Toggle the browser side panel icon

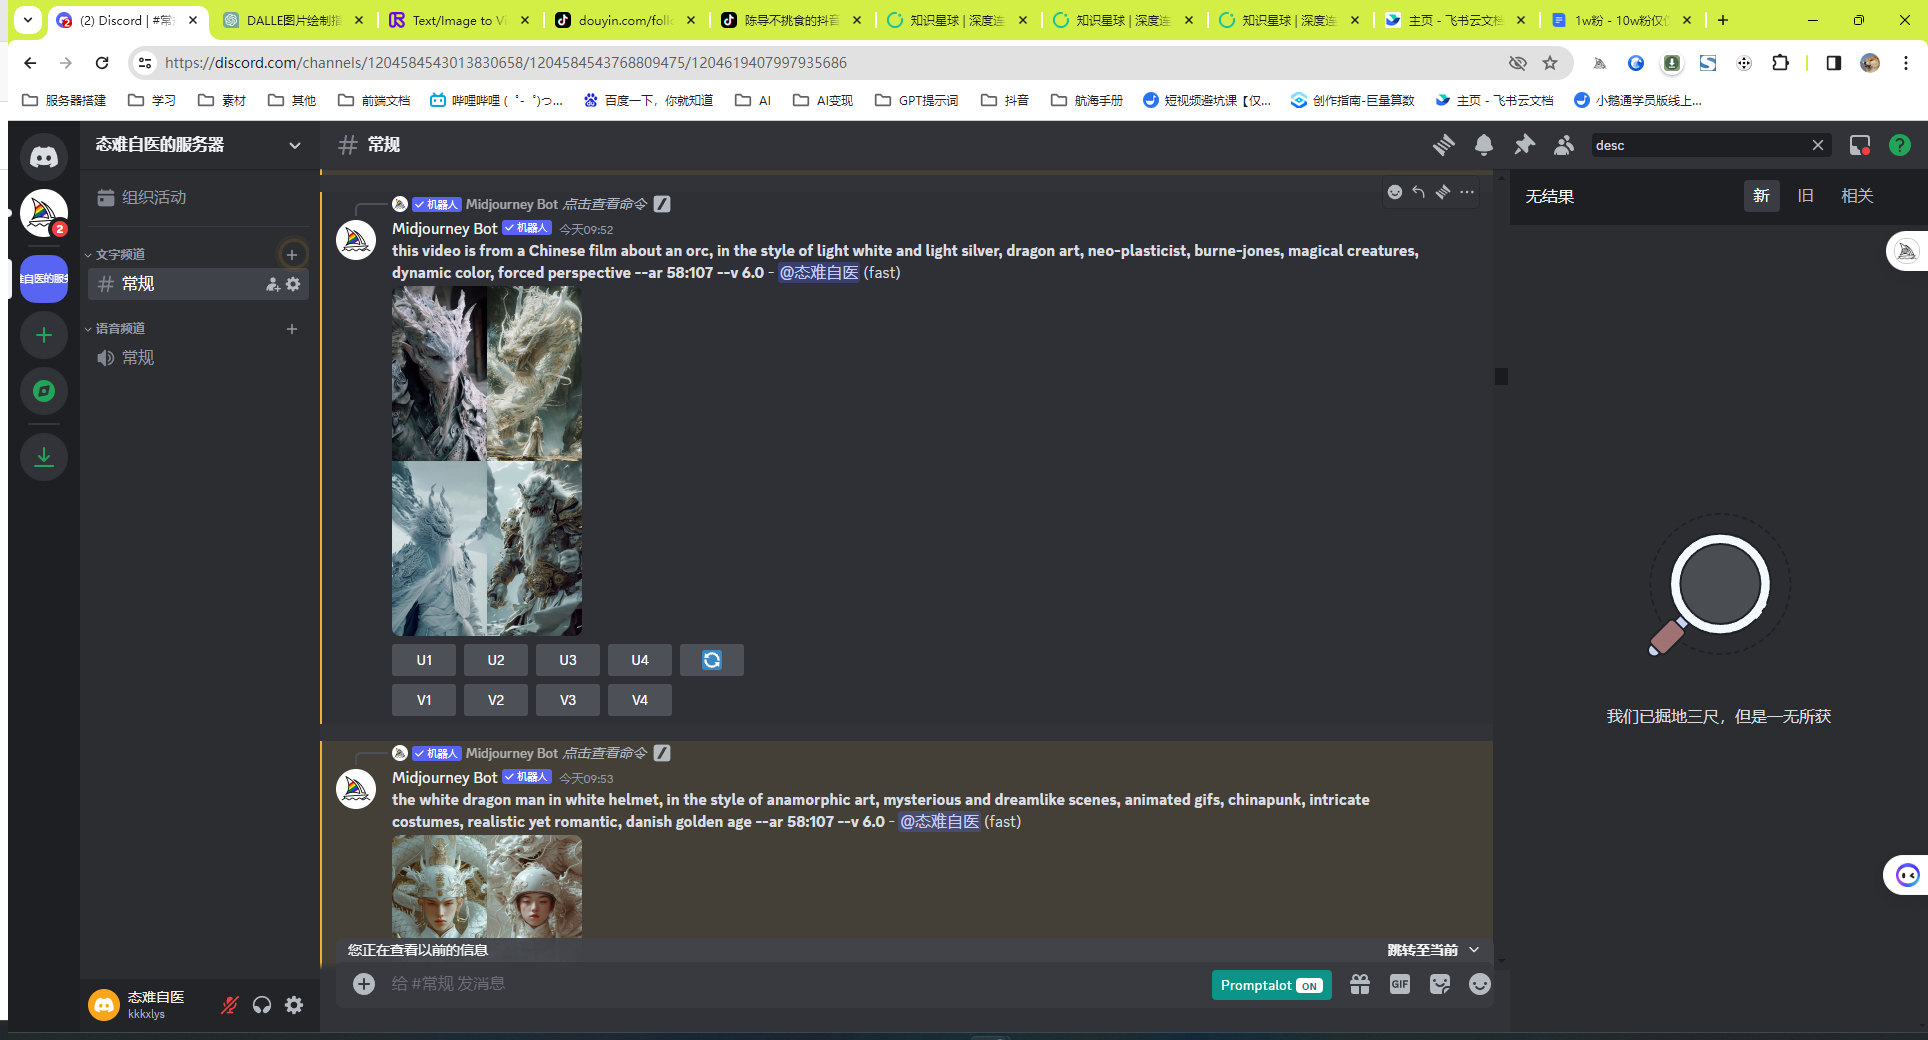(x=1834, y=63)
